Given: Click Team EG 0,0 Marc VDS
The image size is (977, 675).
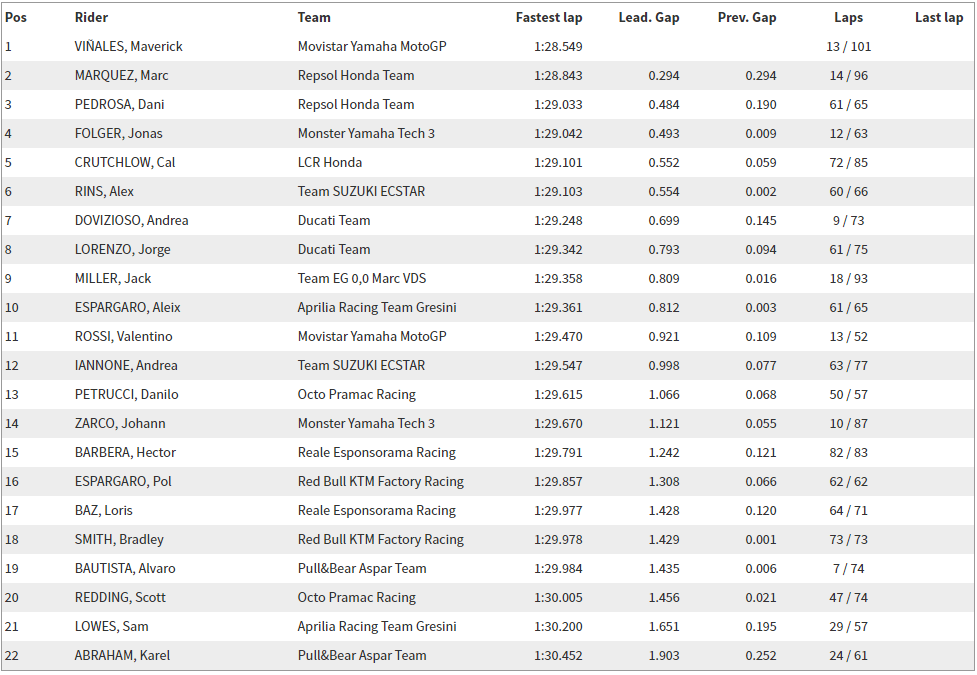Looking at the screenshot, I should click(x=362, y=279).
